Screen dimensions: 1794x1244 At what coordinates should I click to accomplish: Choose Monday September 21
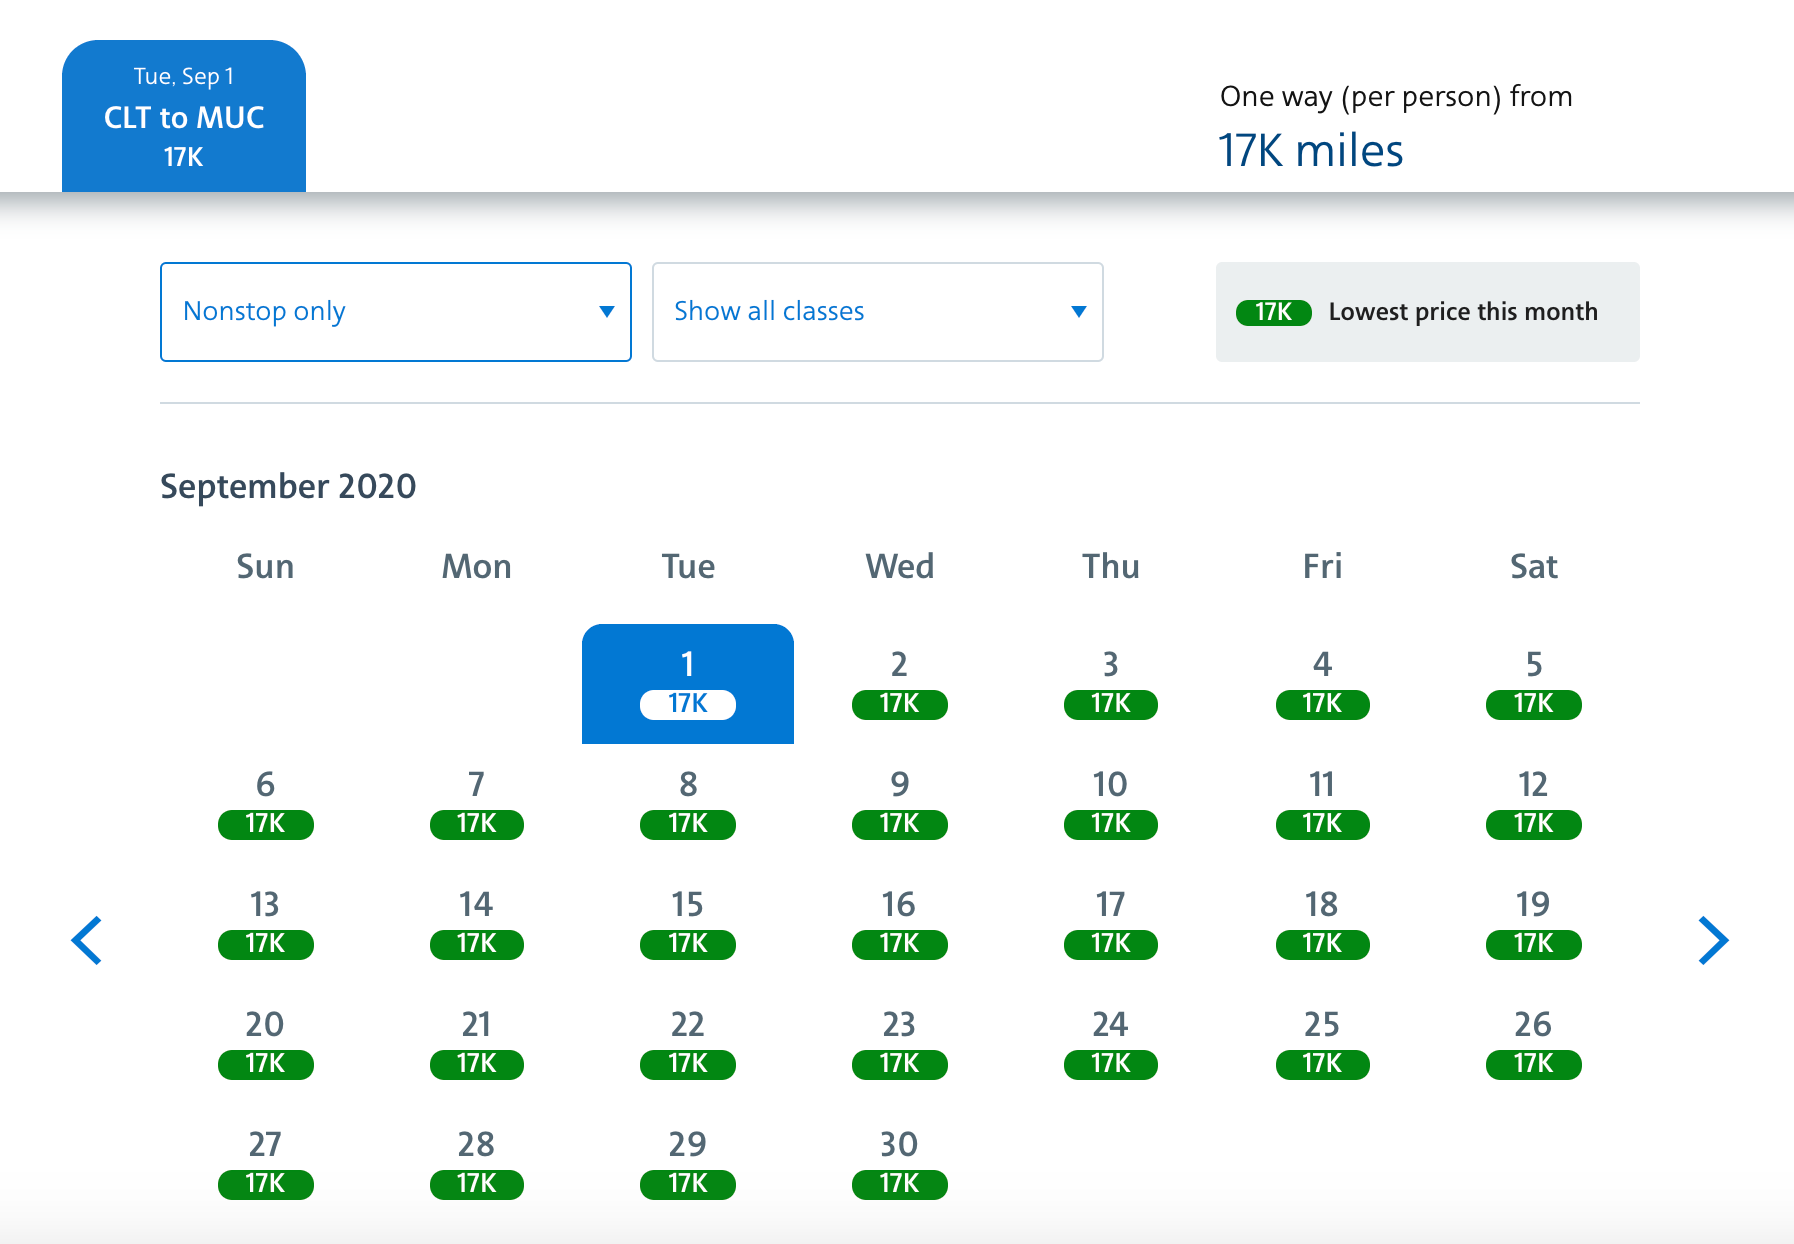[476, 1044]
